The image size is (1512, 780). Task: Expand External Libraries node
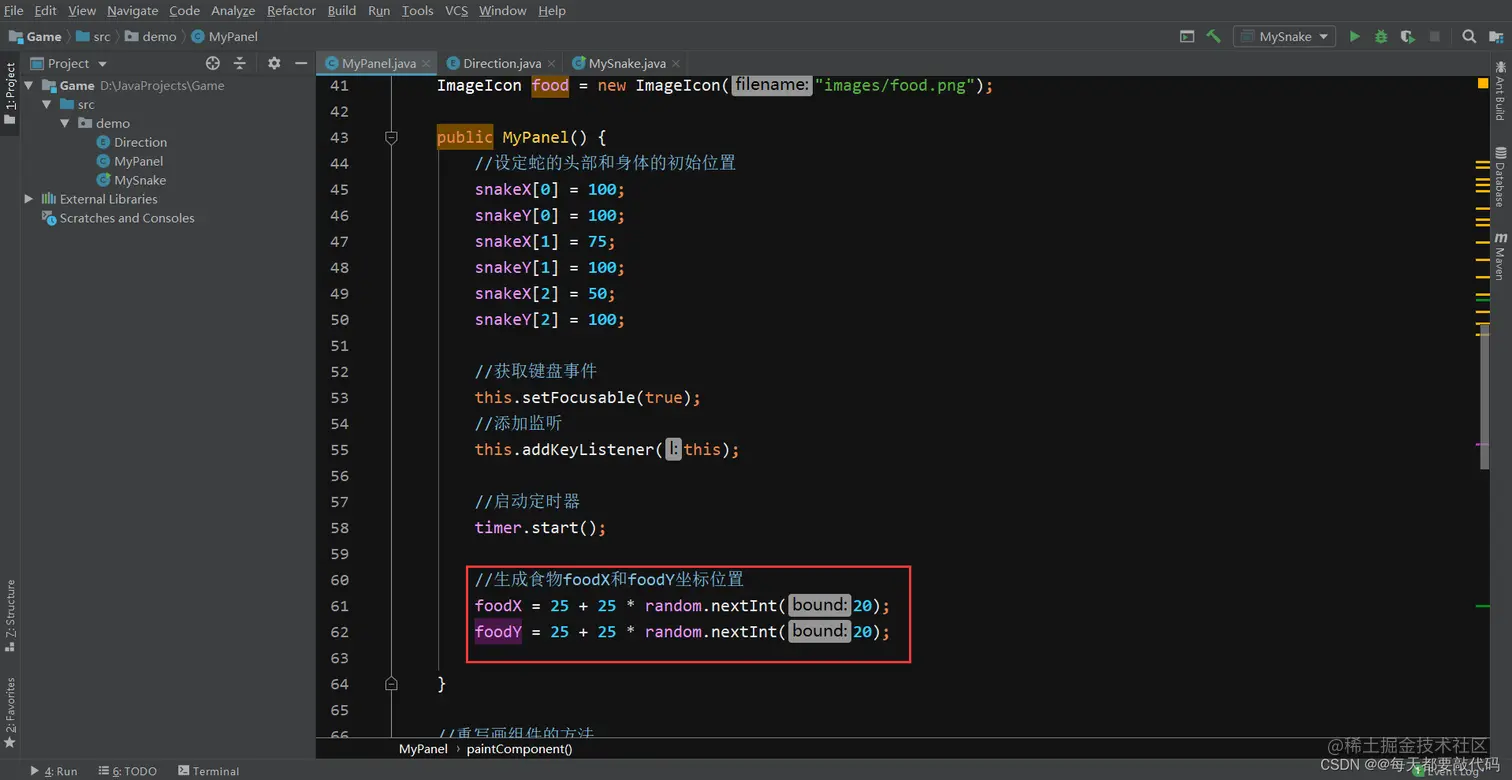pos(29,199)
